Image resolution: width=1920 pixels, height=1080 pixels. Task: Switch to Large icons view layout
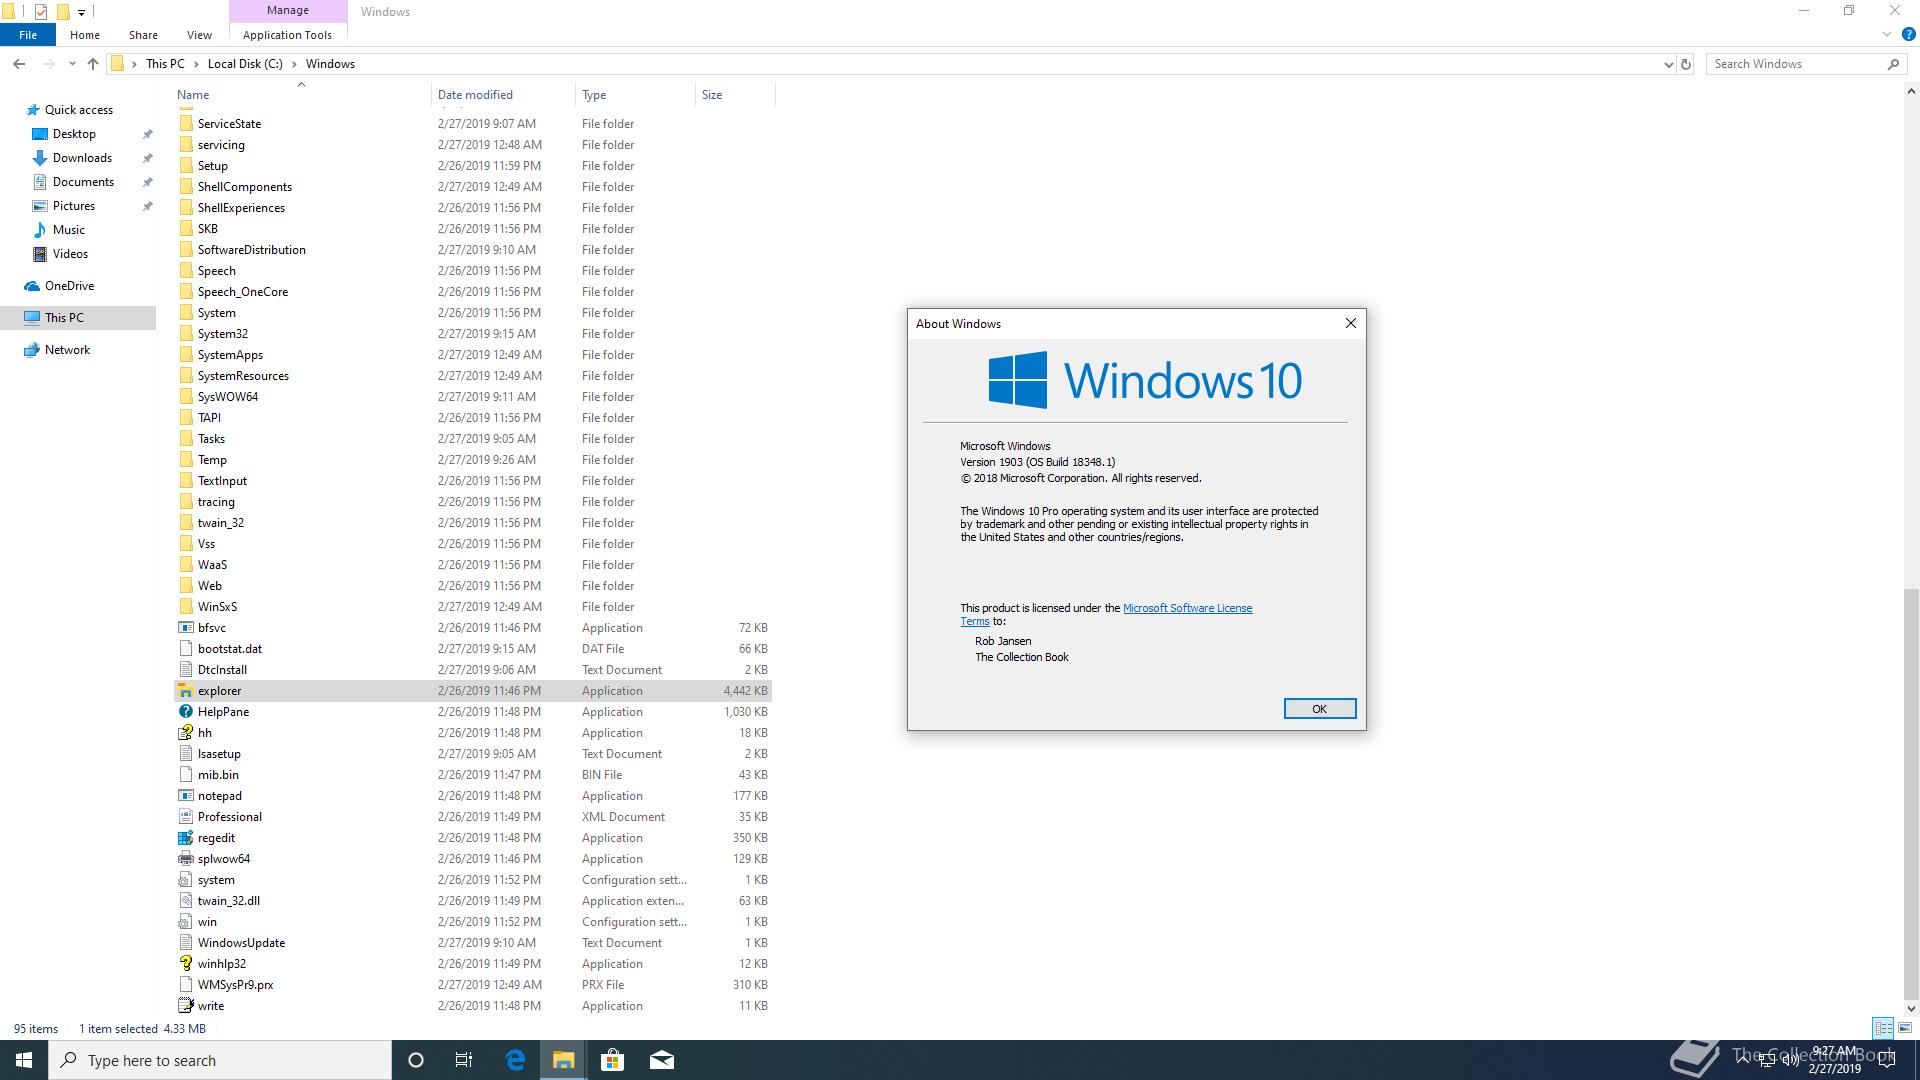1905,1028
